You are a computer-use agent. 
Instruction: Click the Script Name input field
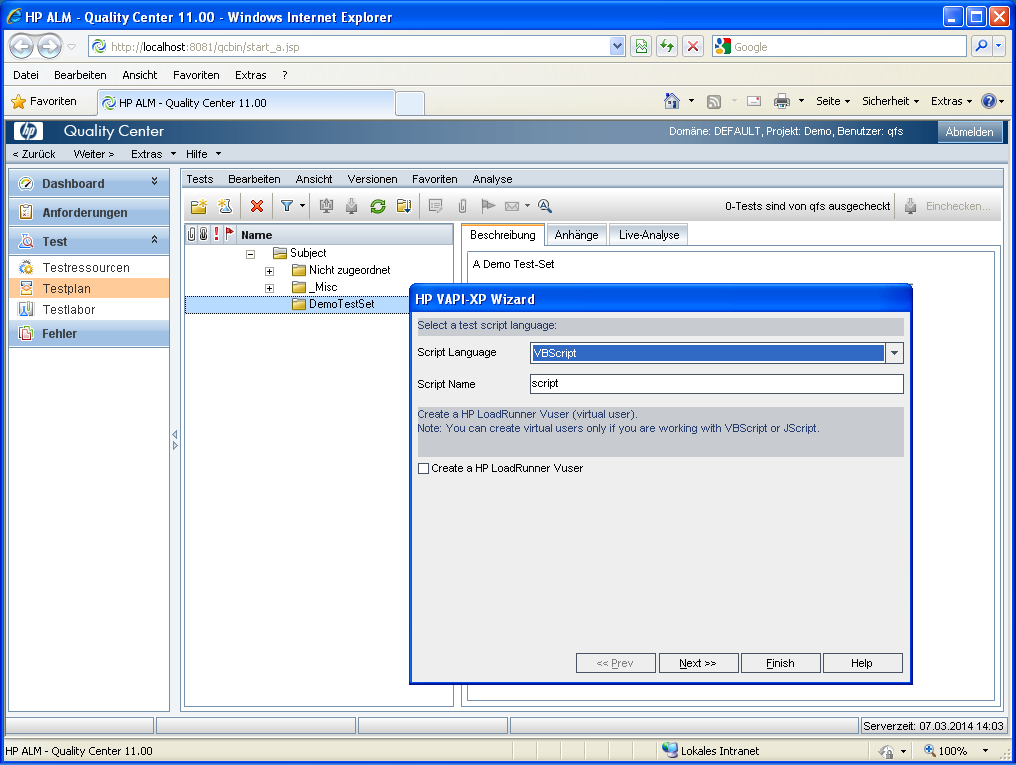pyautogui.click(x=717, y=383)
